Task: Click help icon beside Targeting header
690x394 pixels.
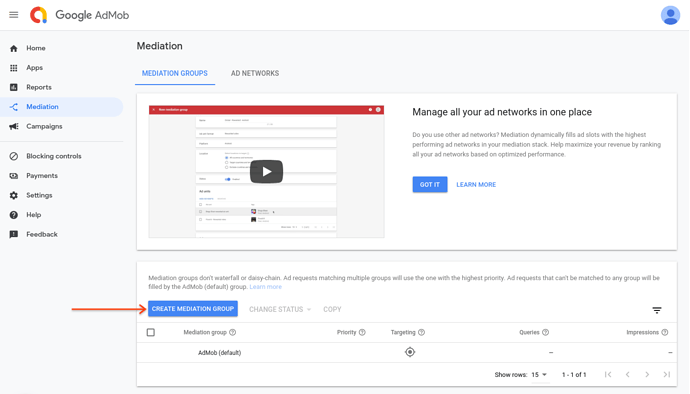Action: [x=422, y=332]
